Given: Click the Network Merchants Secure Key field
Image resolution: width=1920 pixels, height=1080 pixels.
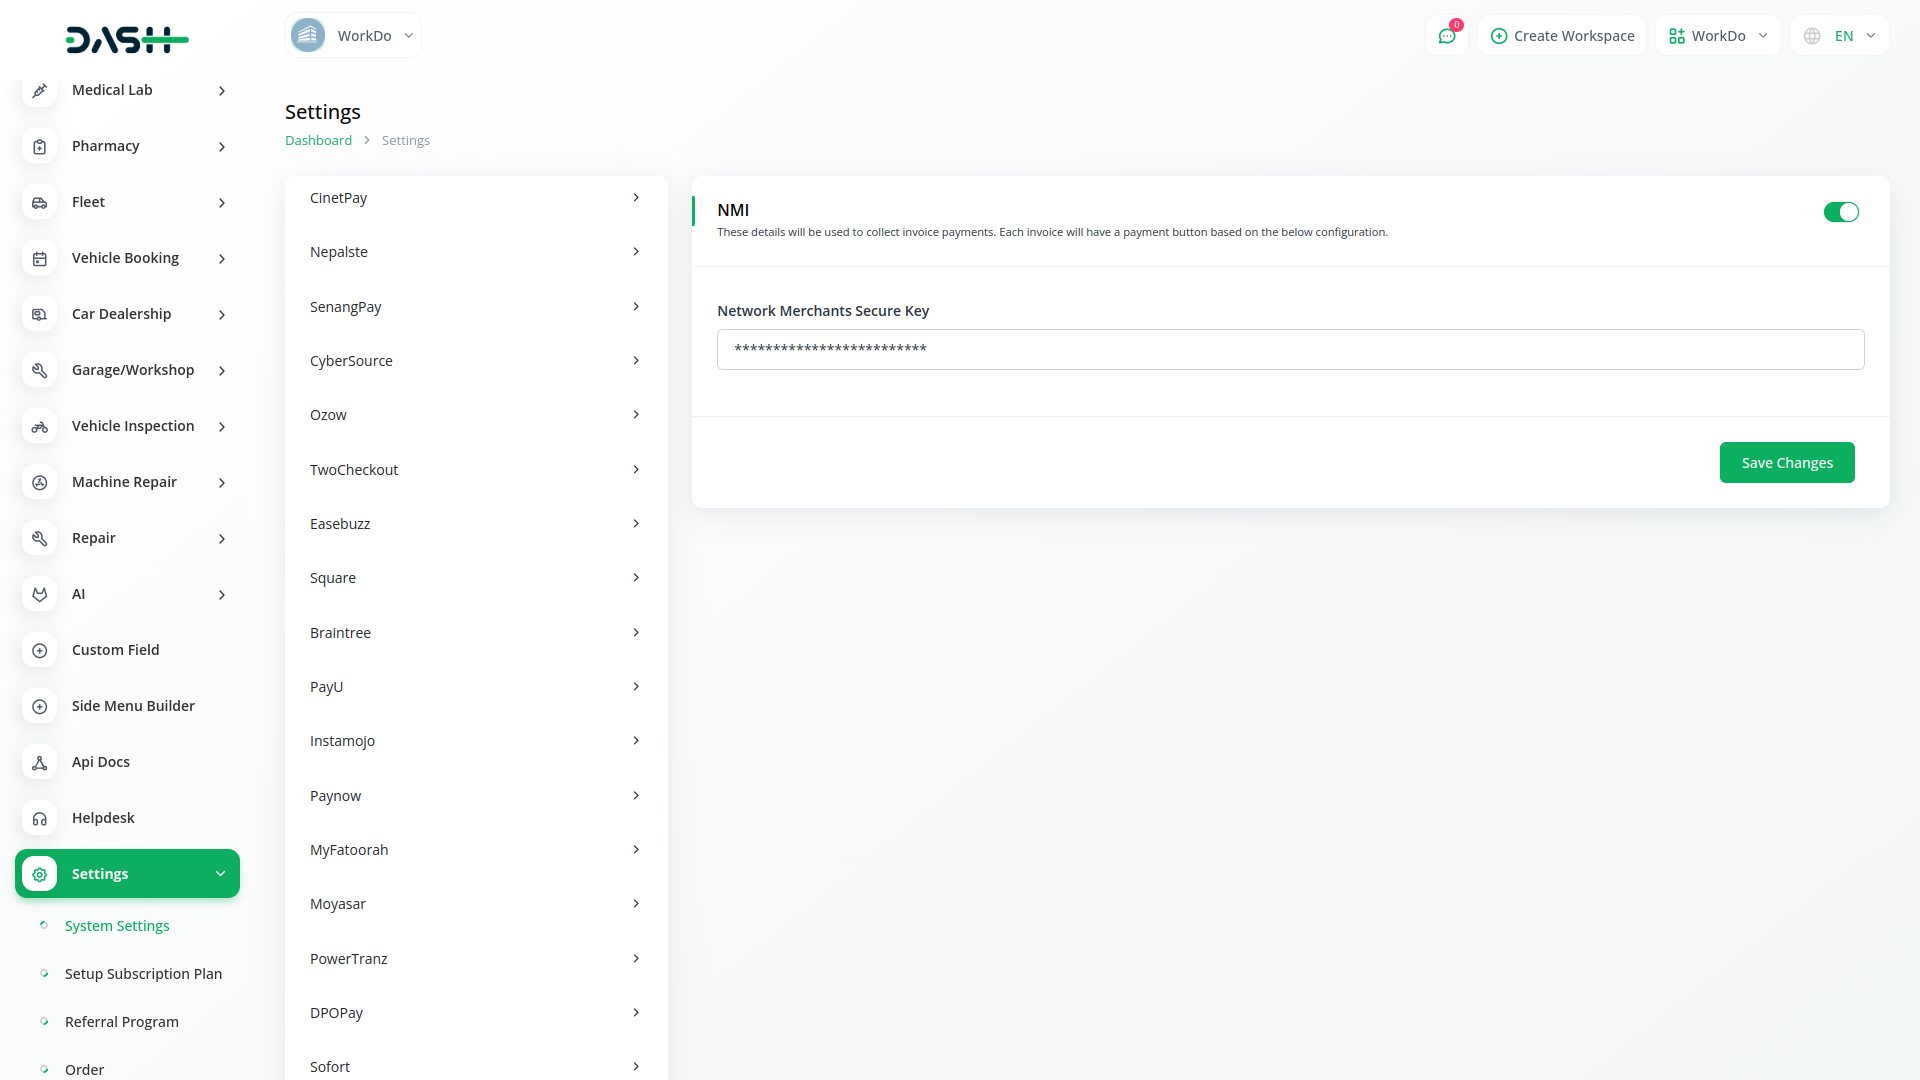Looking at the screenshot, I should coord(1290,350).
